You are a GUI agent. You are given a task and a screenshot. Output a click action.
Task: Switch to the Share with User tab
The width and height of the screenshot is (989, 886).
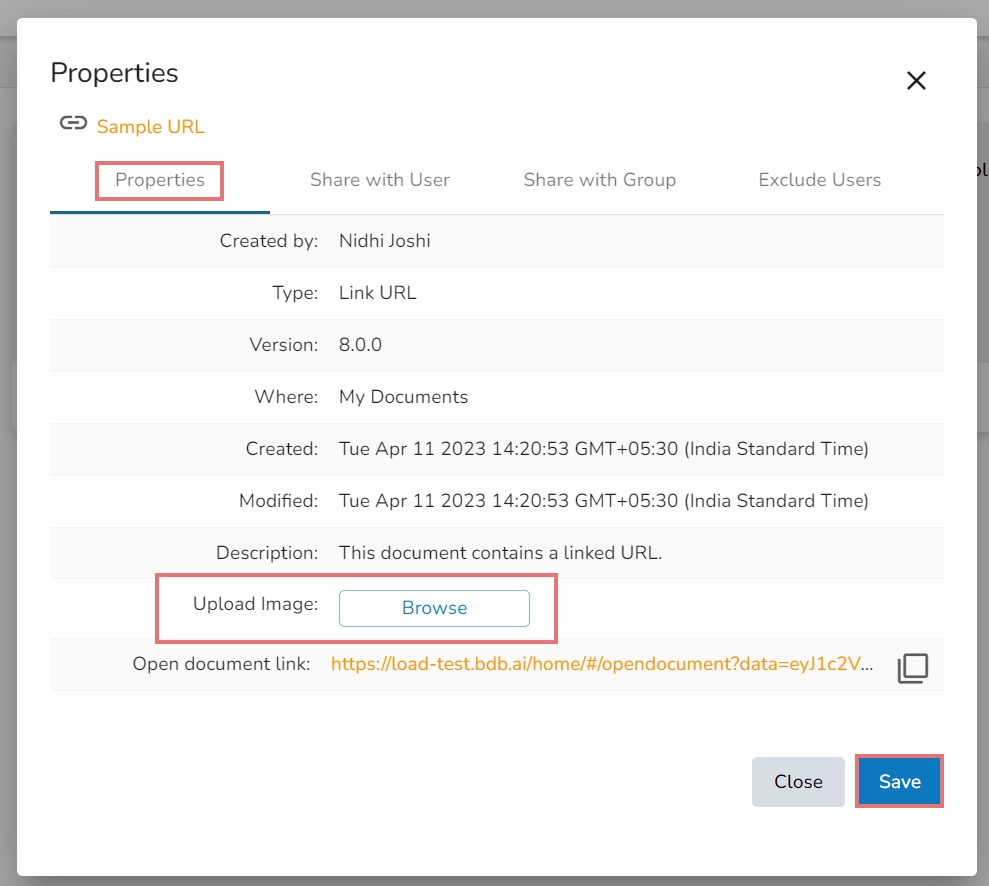pyautogui.click(x=379, y=181)
